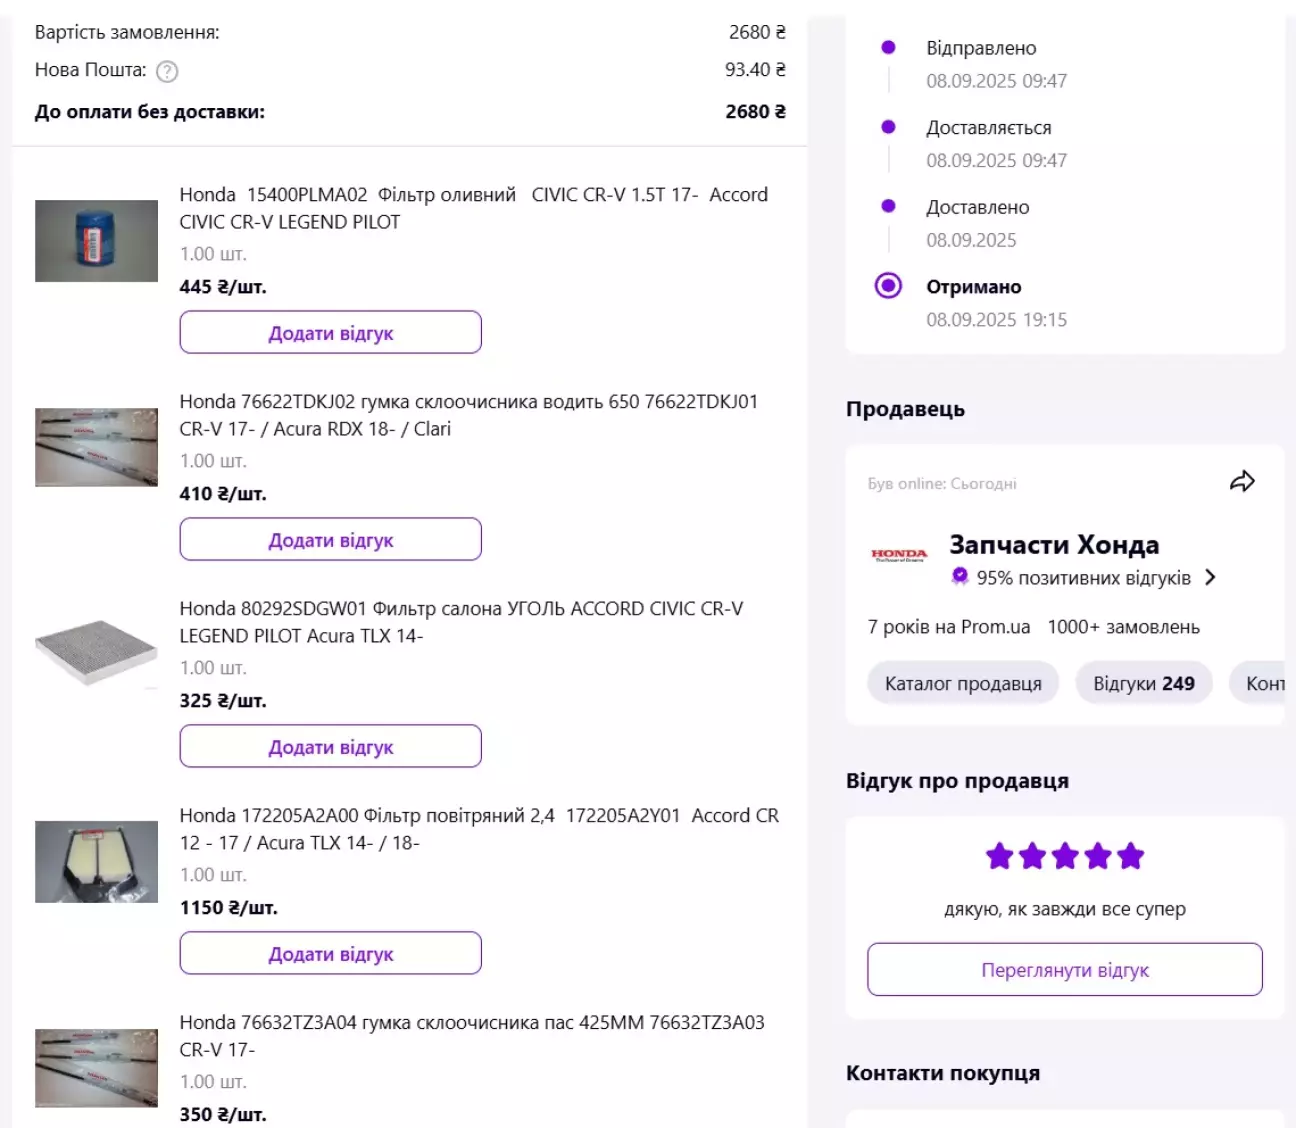Image resolution: width=1296 pixels, height=1128 pixels.
Task: Click the fifth purple rating star
Action: [1131, 856]
